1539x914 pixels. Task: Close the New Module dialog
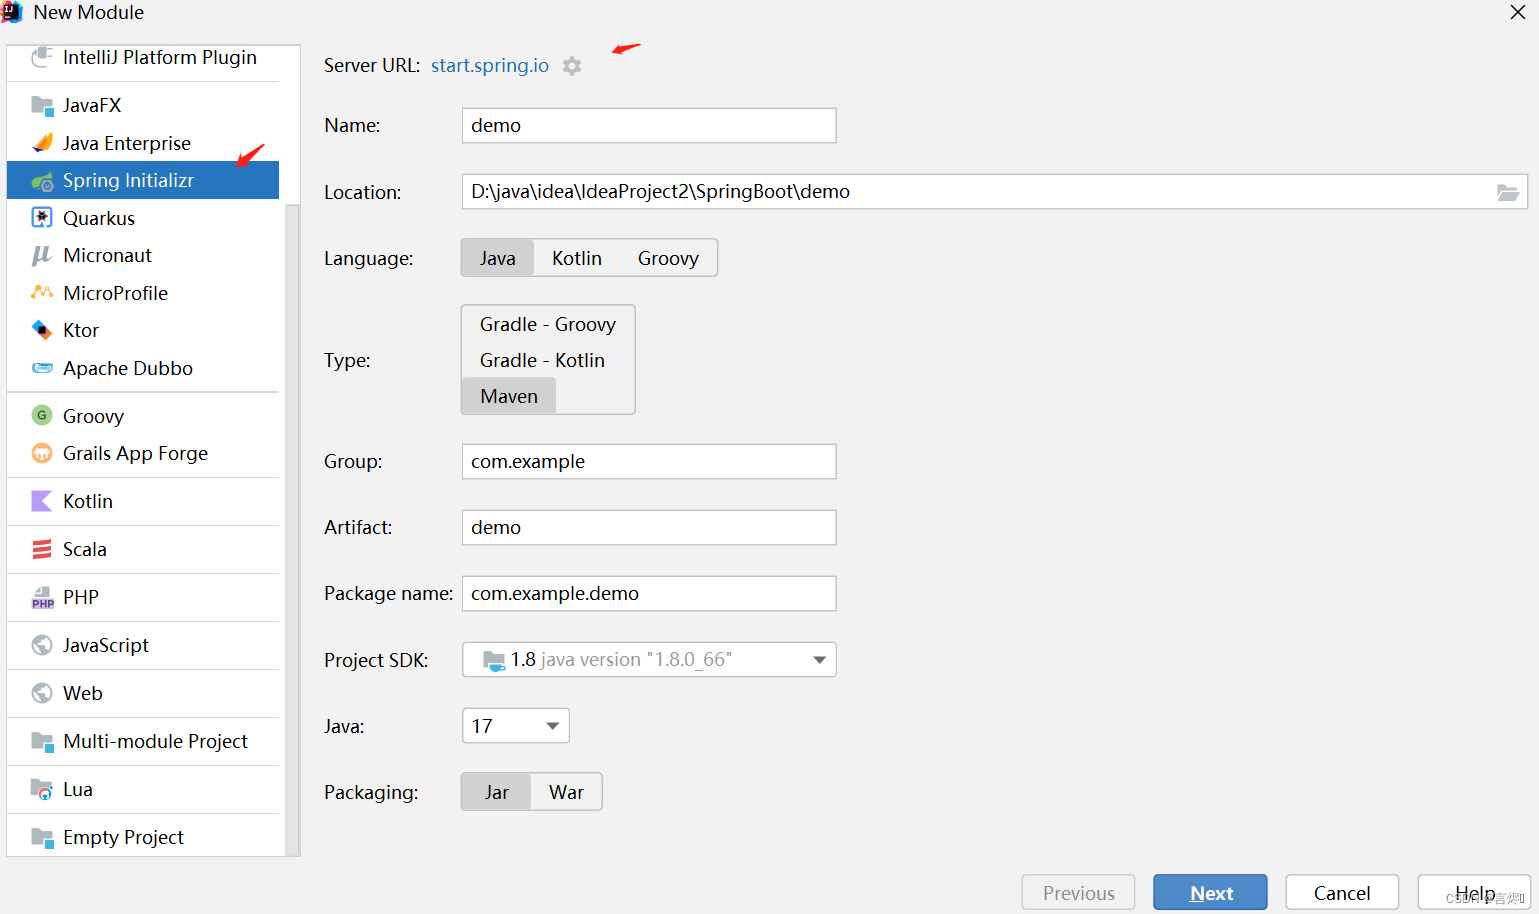point(1517,12)
